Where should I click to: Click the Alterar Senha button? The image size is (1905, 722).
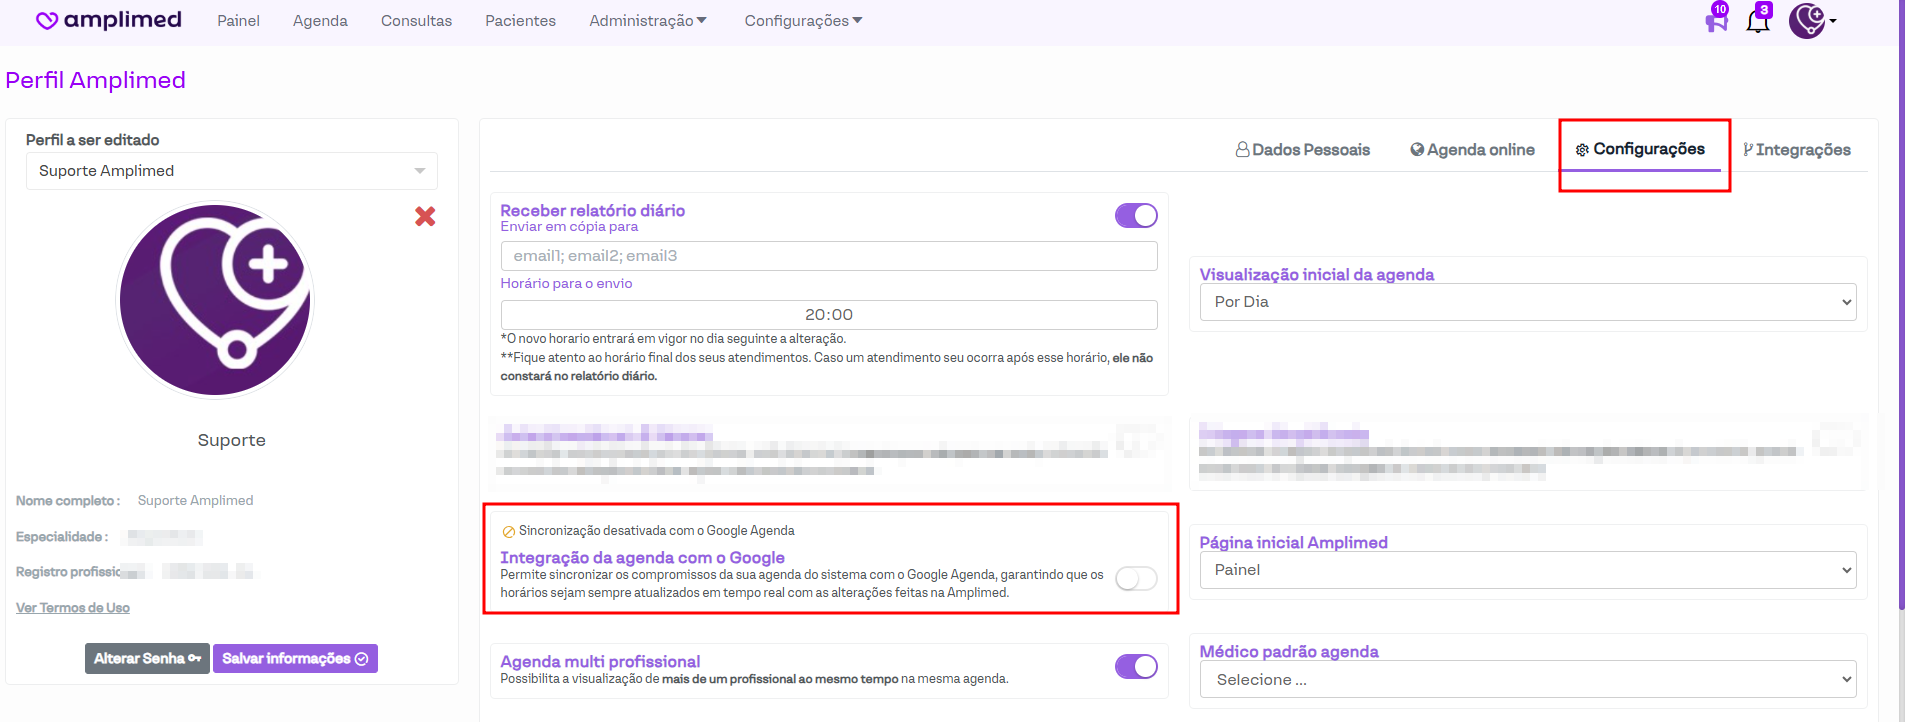pos(147,659)
